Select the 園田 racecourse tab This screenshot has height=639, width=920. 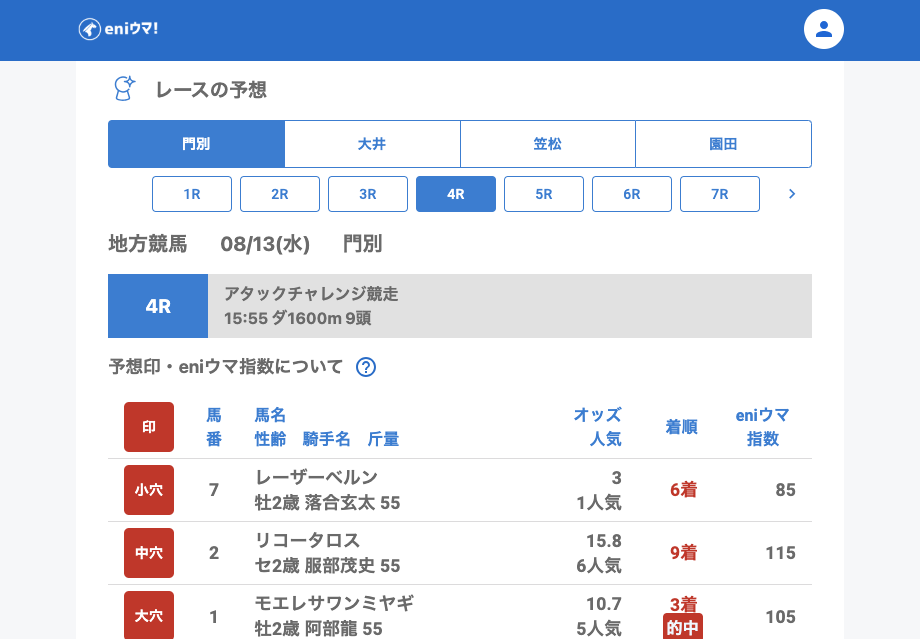click(x=723, y=144)
